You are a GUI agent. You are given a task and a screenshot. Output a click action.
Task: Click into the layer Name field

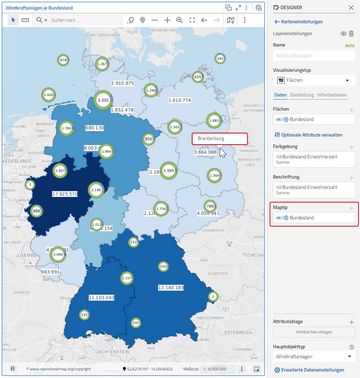pyautogui.click(x=314, y=55)
